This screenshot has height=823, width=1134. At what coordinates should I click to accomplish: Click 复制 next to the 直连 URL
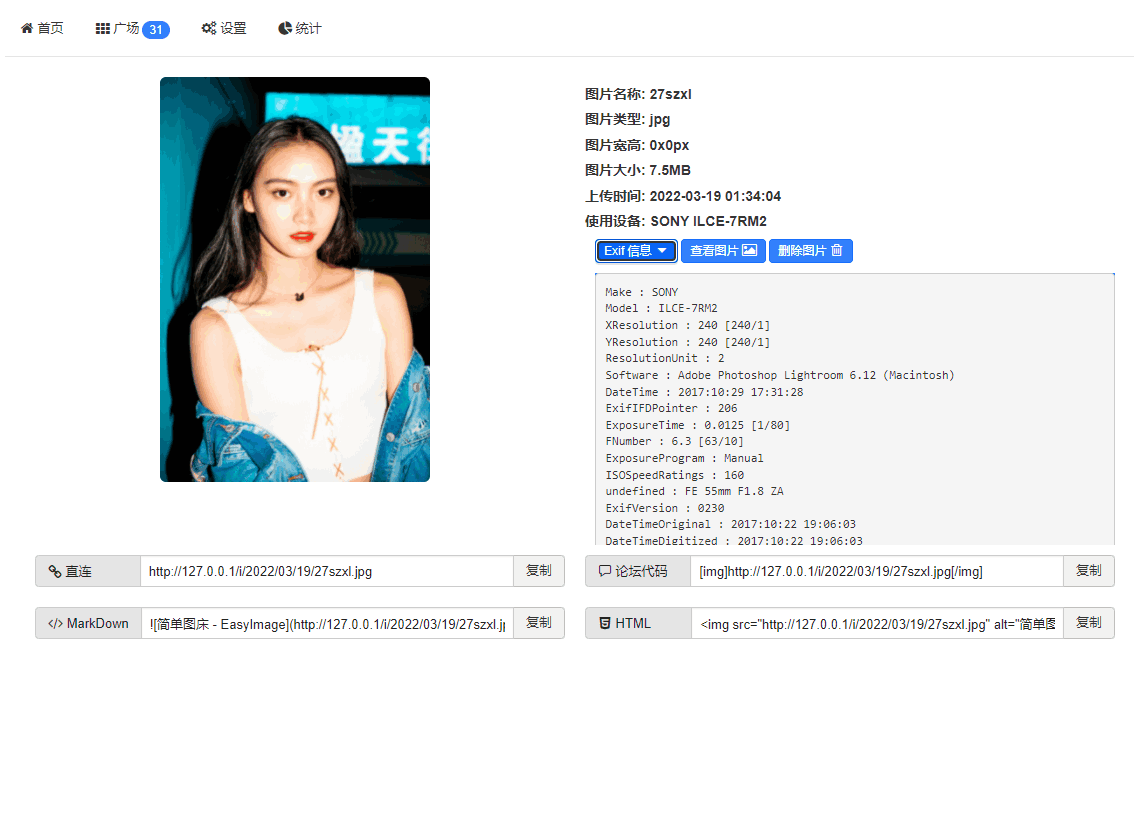pyautogui.click(x=539, y=570)
